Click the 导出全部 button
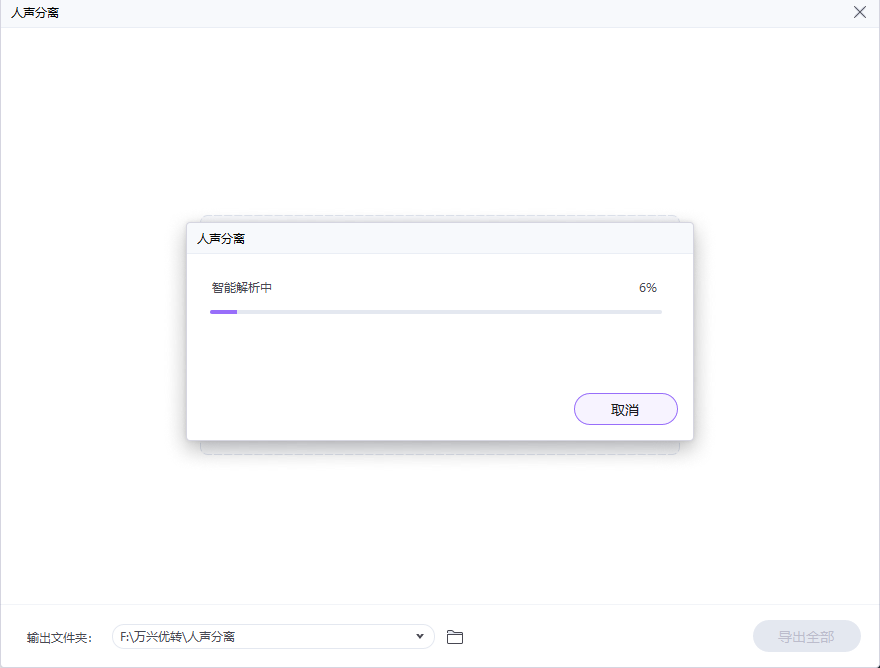880x668 pixels. (806, 637)
